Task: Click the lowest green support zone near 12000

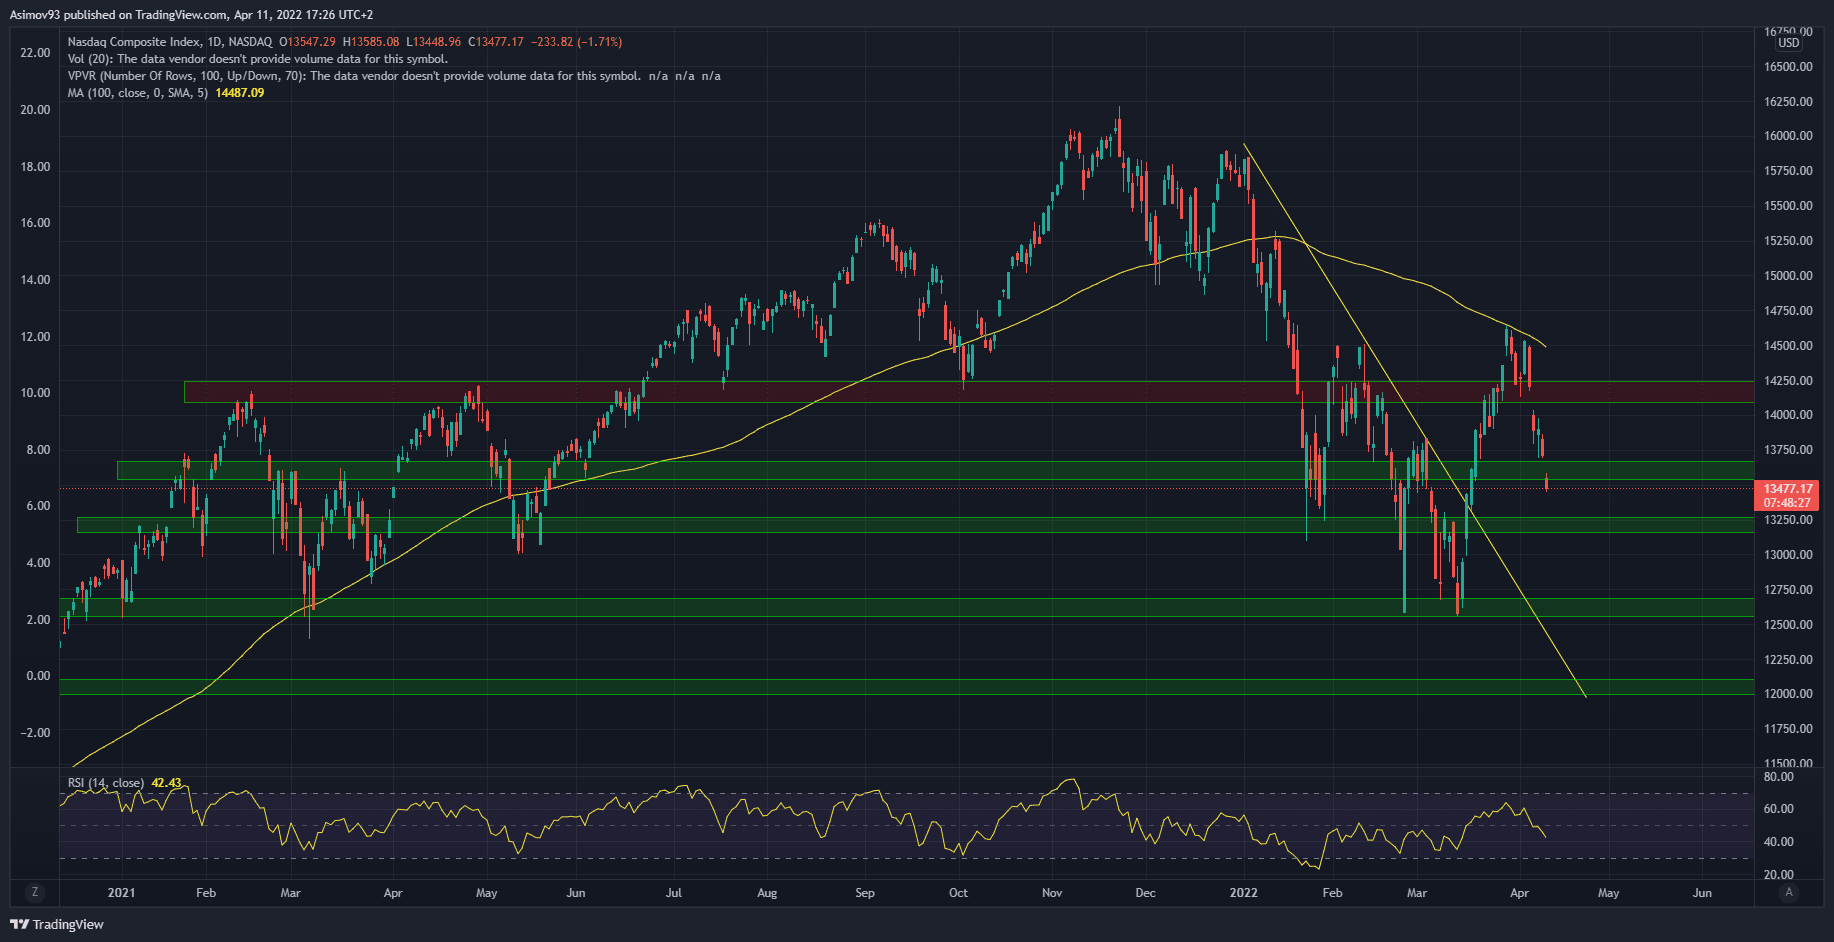Action: coord(900,687)
